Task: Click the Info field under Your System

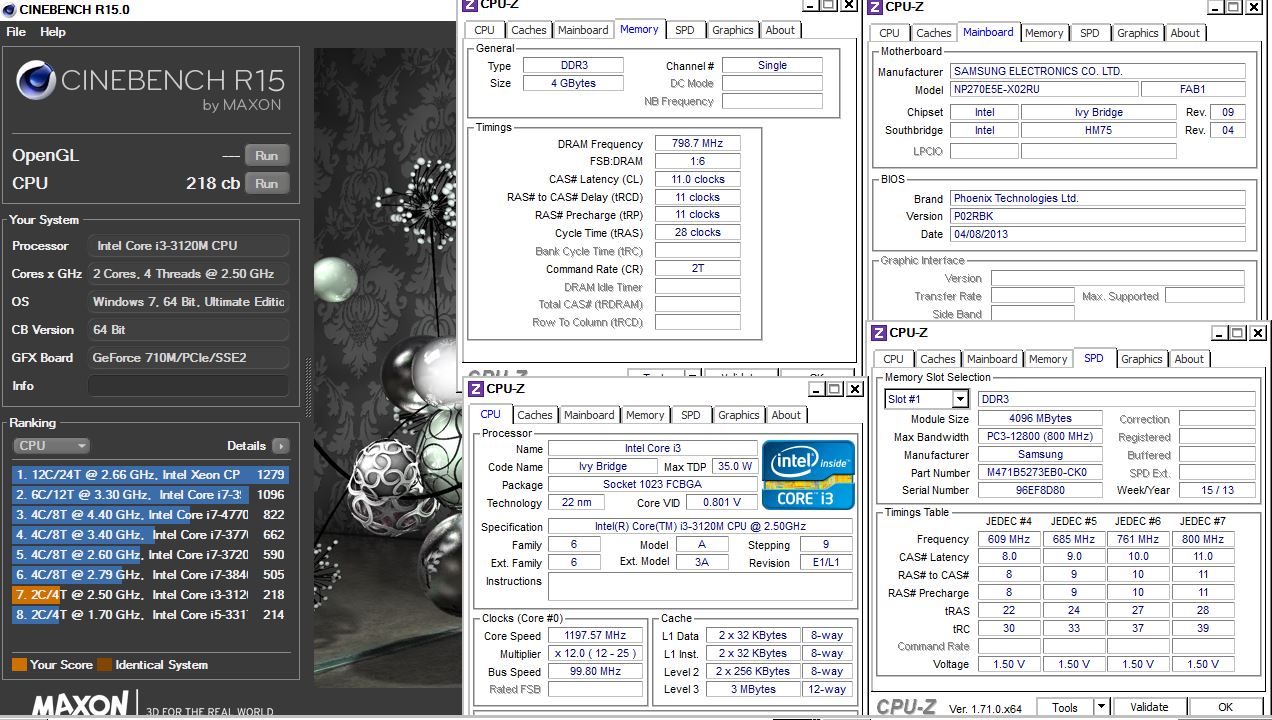Action: [188, 386]
